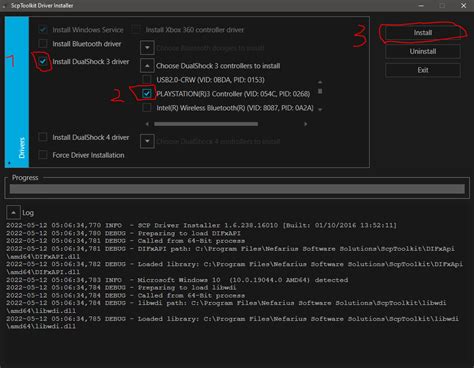Viewport: 474px width, 368px height.
Task: Select the USB2.0-CRW device checkbox
Action: click(147, 80)
